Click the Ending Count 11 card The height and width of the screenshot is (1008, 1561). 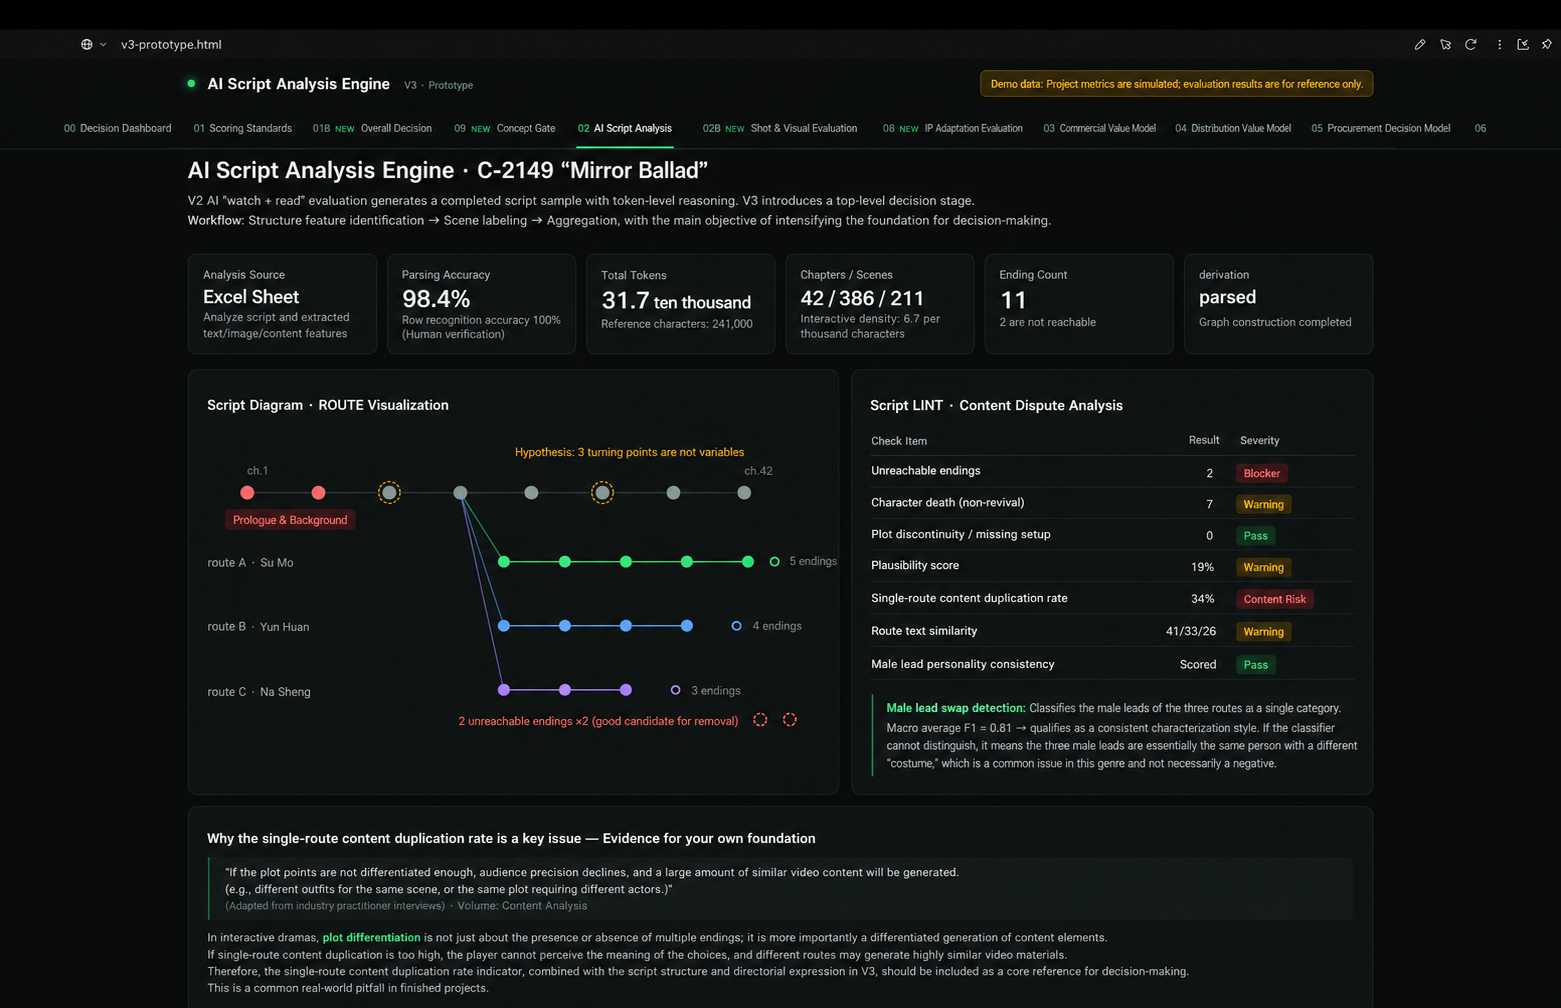(1079, 304)
